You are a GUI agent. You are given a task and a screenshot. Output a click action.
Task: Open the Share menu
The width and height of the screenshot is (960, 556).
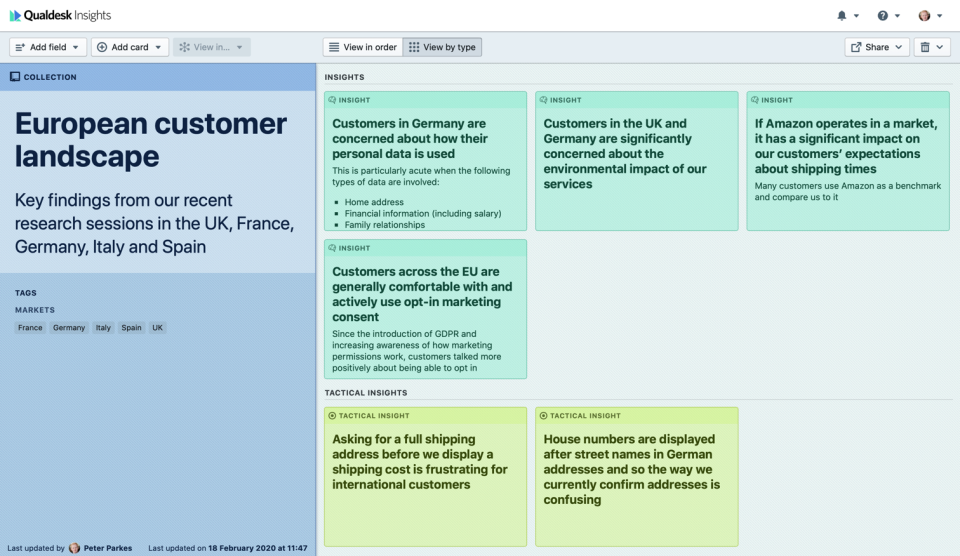pyautogui.click(x=877, y=47)
